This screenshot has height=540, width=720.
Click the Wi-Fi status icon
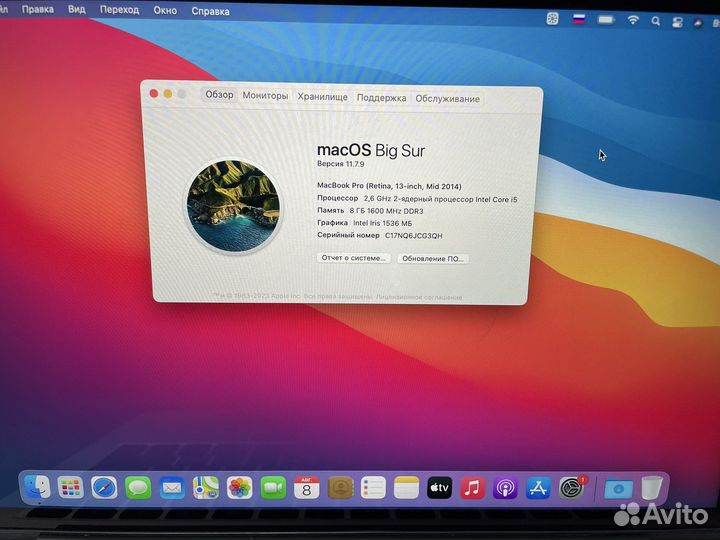pos(633,20)
